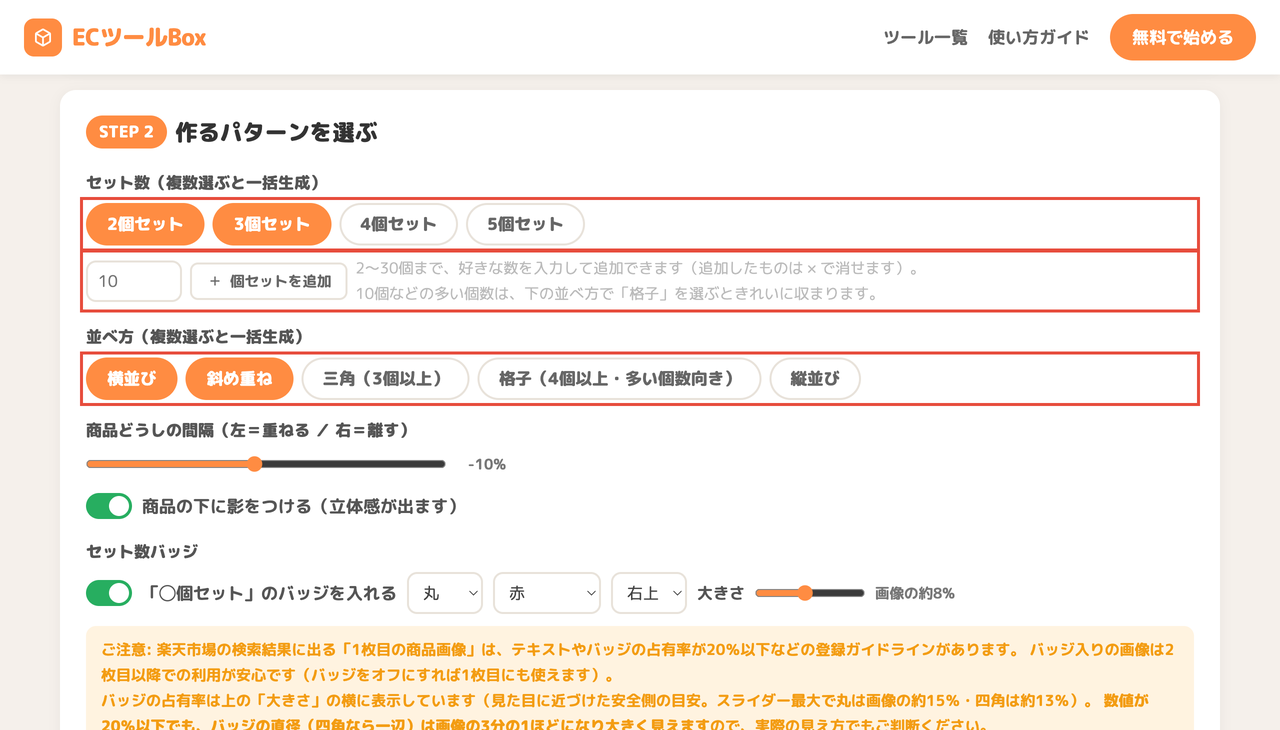Click the label セット数（複数選ぶと一括生成）
Screen dimensions: 1280x730
pos(203,182)
